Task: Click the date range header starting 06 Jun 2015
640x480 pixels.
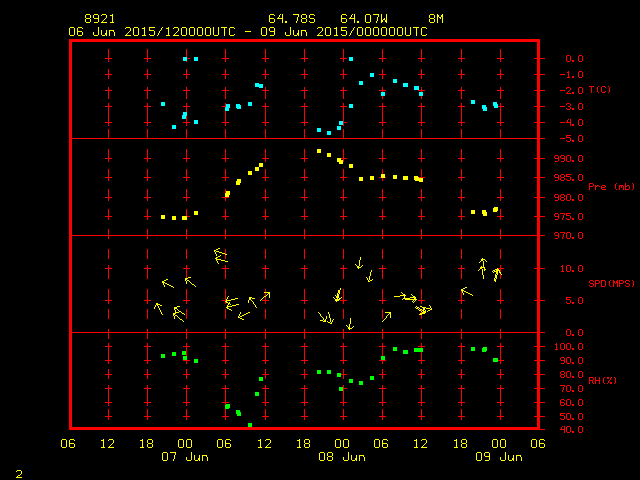Action: (248, 32)
